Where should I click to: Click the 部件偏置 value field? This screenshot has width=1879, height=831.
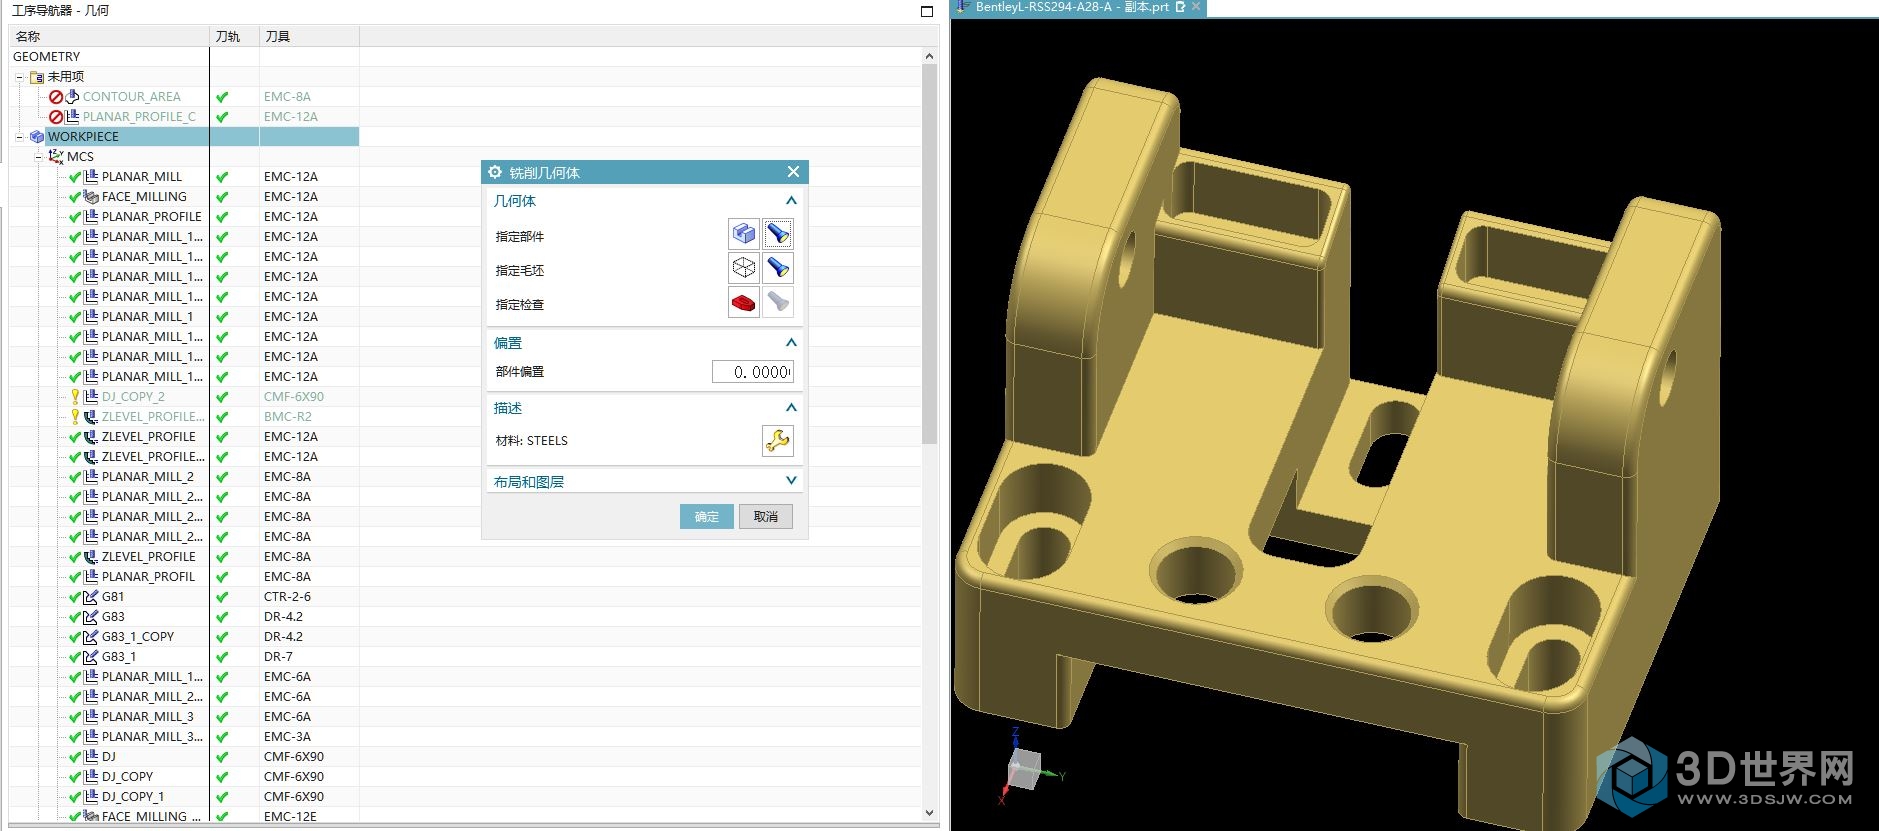[753, 372]
